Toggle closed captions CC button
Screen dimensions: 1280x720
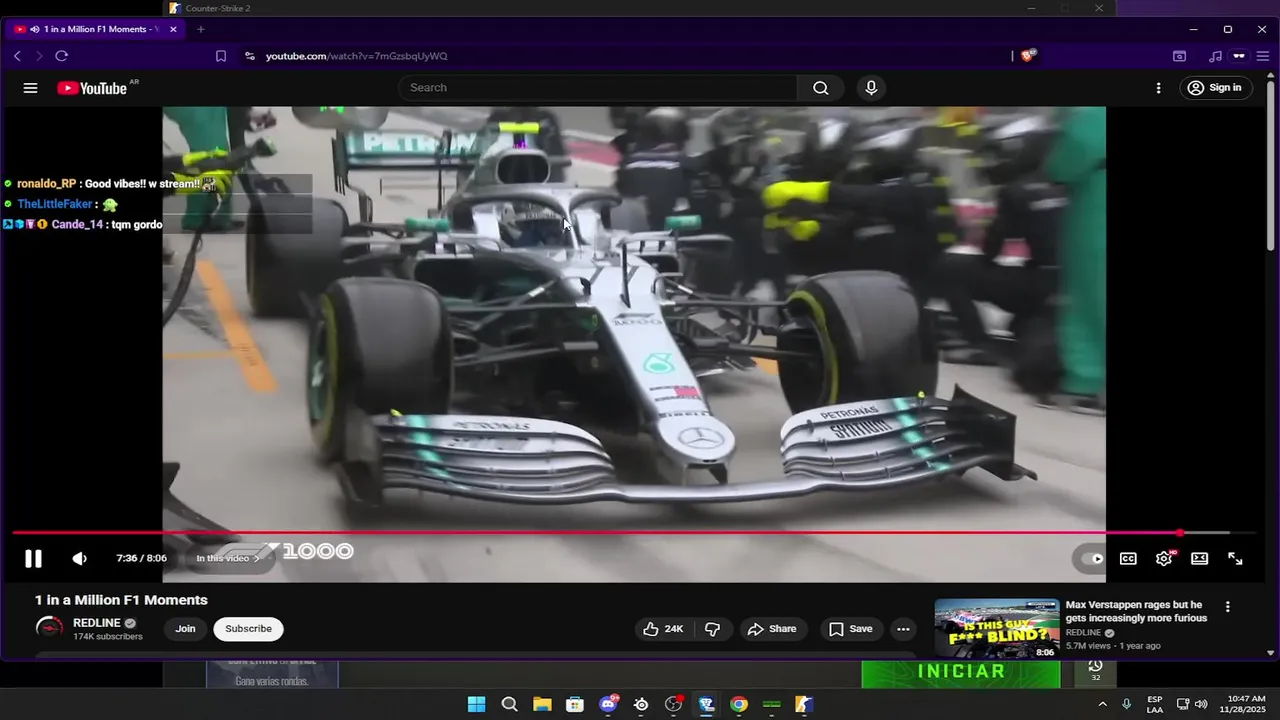point(1128,559)
